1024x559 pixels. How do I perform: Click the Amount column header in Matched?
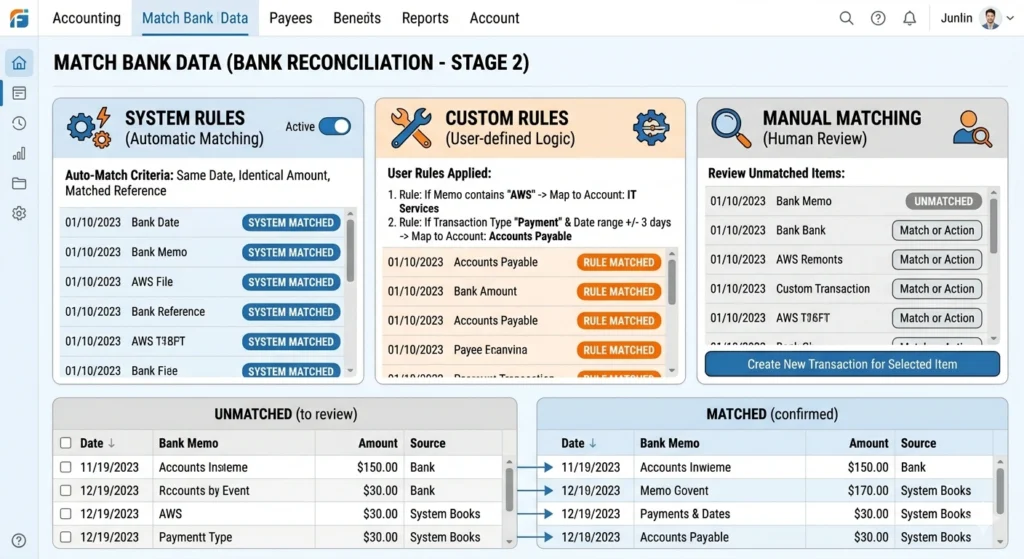(x=869, y=443)
